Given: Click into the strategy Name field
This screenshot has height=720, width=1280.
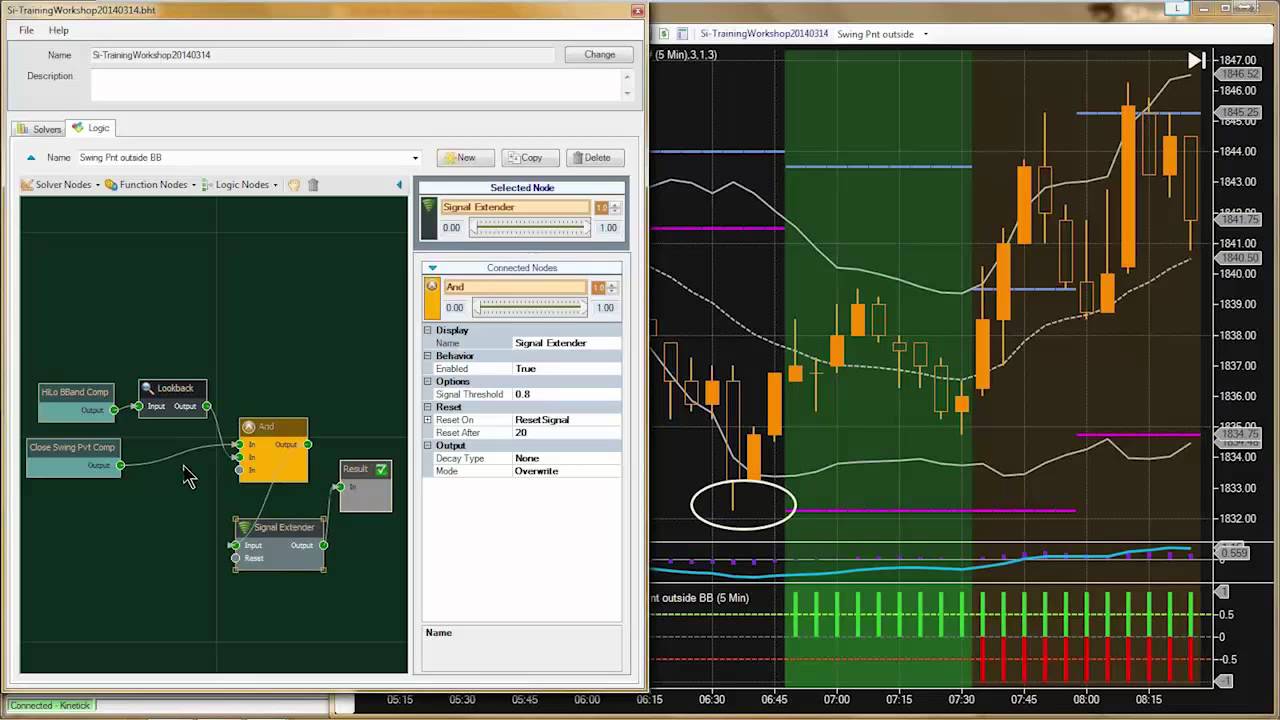Looking at the screenshot, I should 322,55.
